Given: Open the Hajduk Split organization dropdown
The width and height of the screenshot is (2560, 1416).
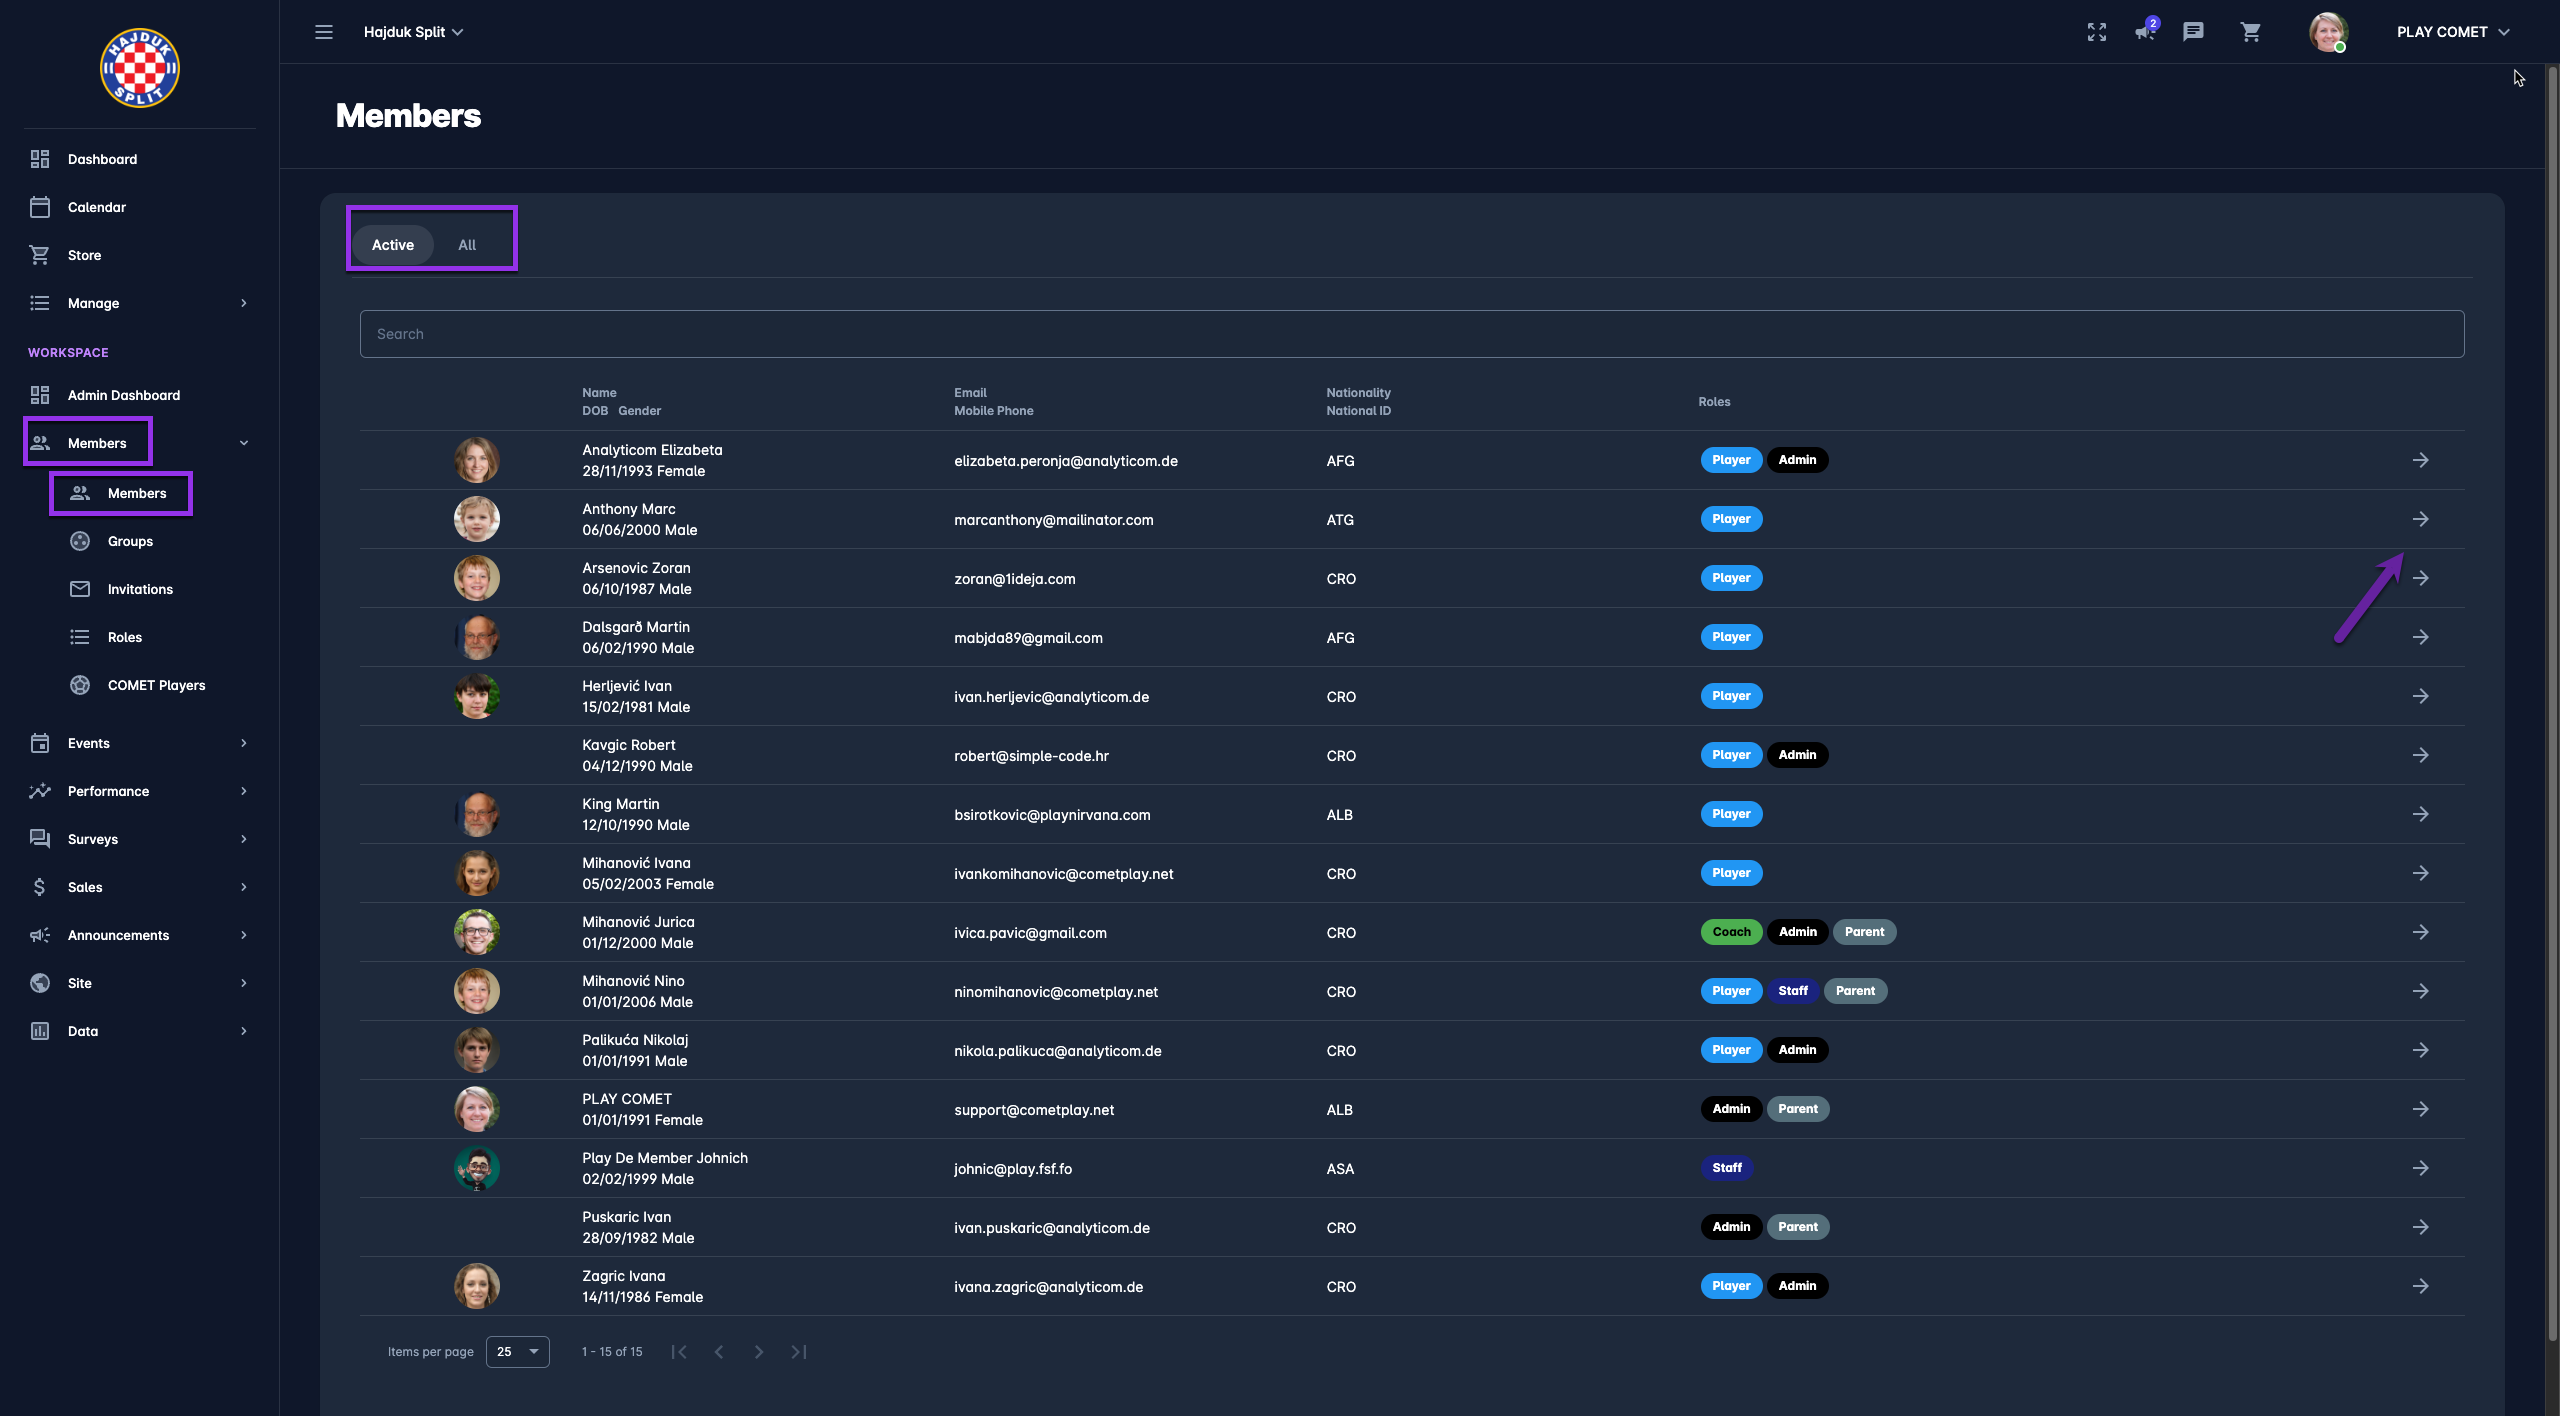Looking at the screenshot, I should click(x=413, y=32).
